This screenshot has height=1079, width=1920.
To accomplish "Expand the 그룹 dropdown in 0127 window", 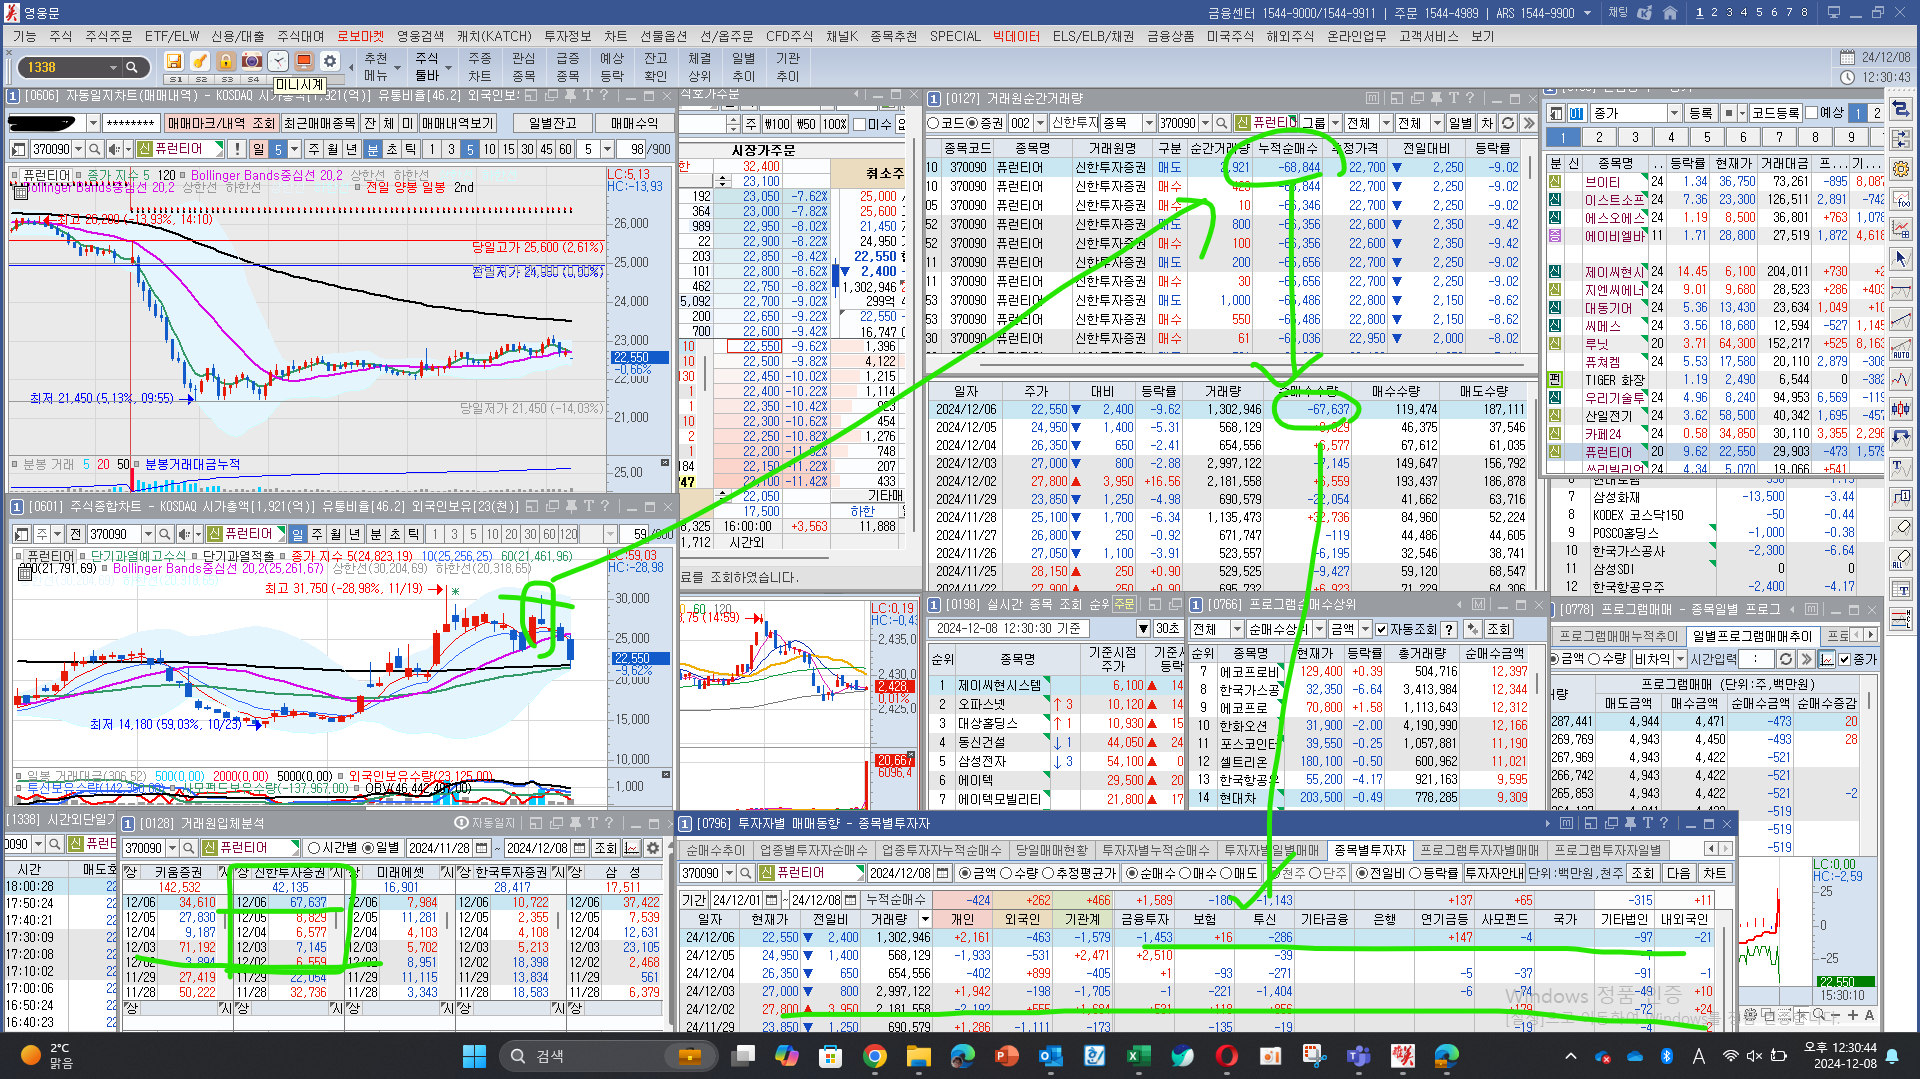I will point(1335,123).
